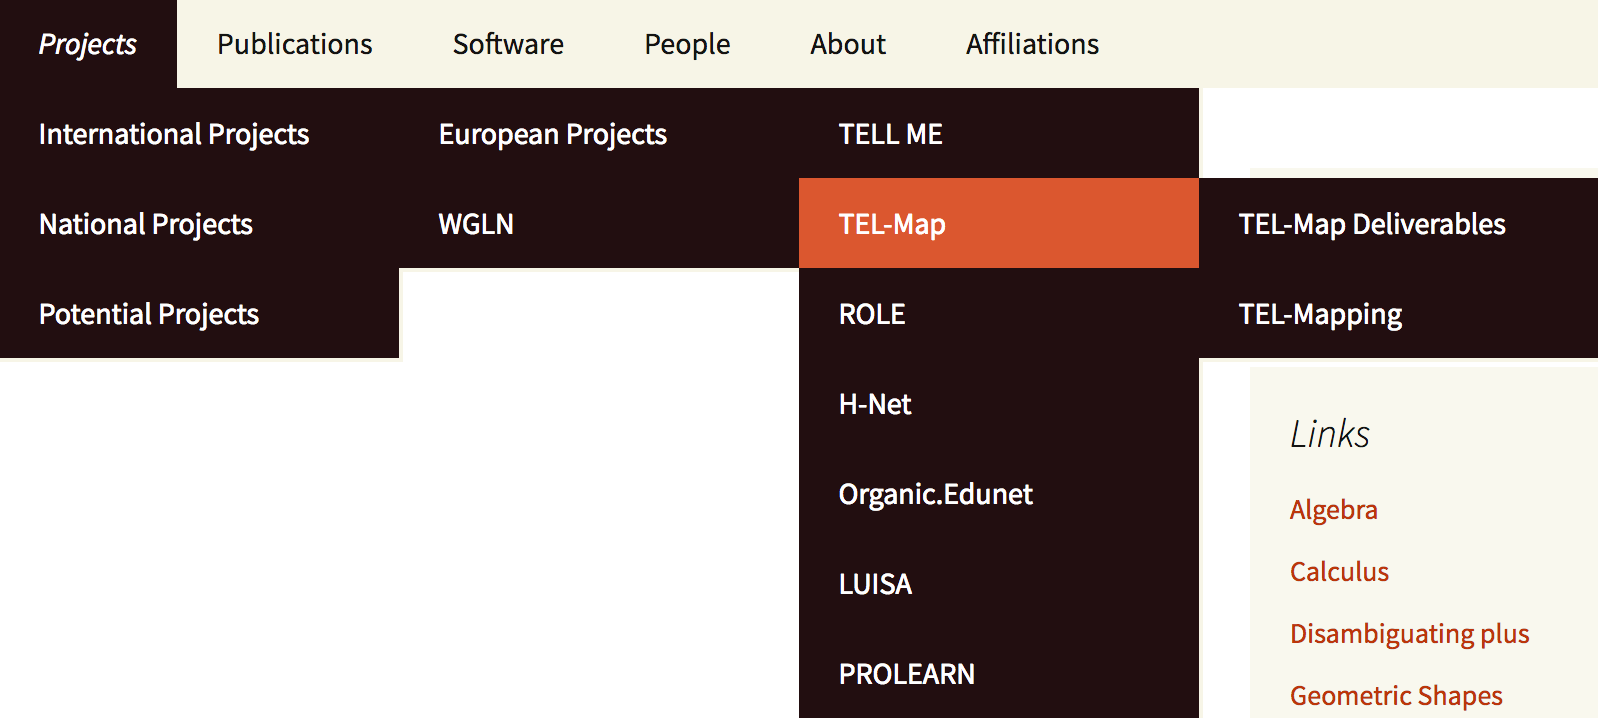The height and width of the screenshot is (718, 1598).
Task: Open the Disambiguating plus link
Action: pyautogui.click(x=1409, y=634)
